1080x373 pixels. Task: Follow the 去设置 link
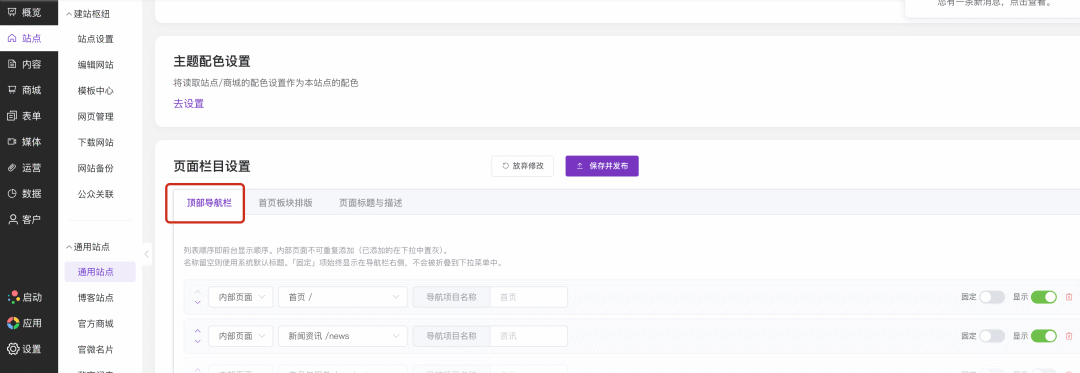tap(189, 104)
